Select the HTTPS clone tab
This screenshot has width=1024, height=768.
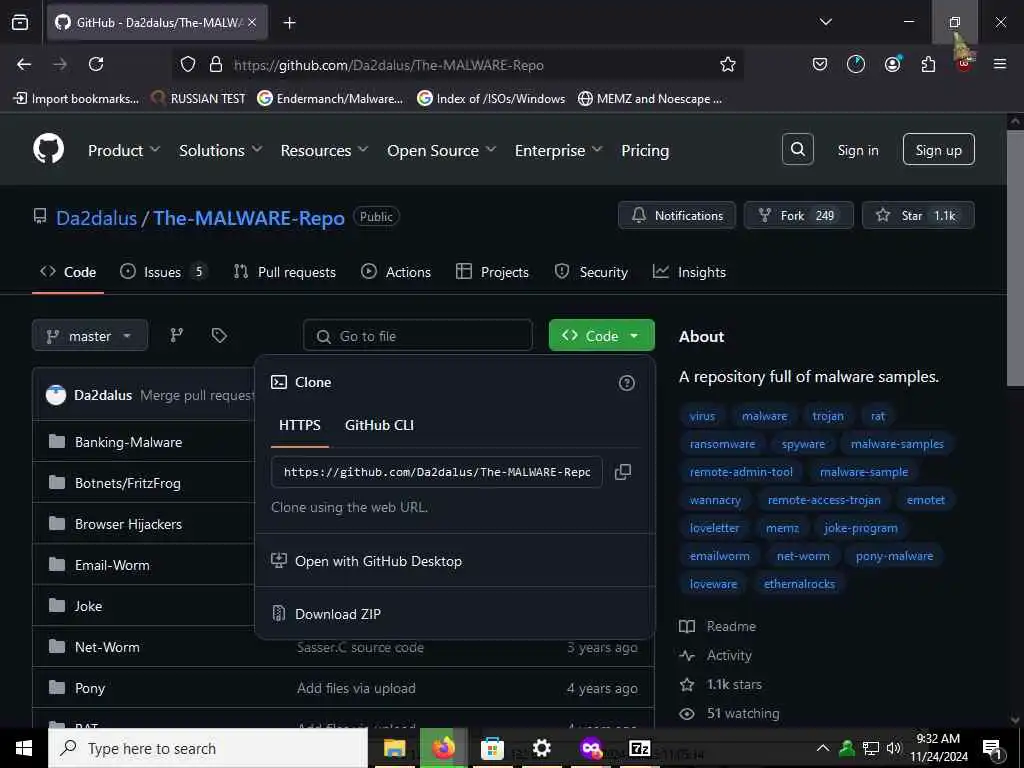[x=300, y=425]
